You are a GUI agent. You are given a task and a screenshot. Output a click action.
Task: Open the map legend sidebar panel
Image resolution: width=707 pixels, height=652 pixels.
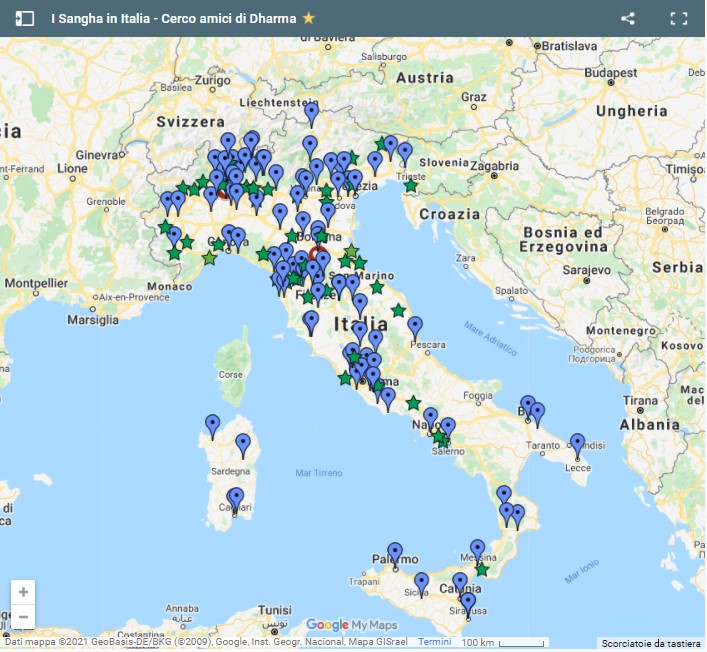pos(24,18)
